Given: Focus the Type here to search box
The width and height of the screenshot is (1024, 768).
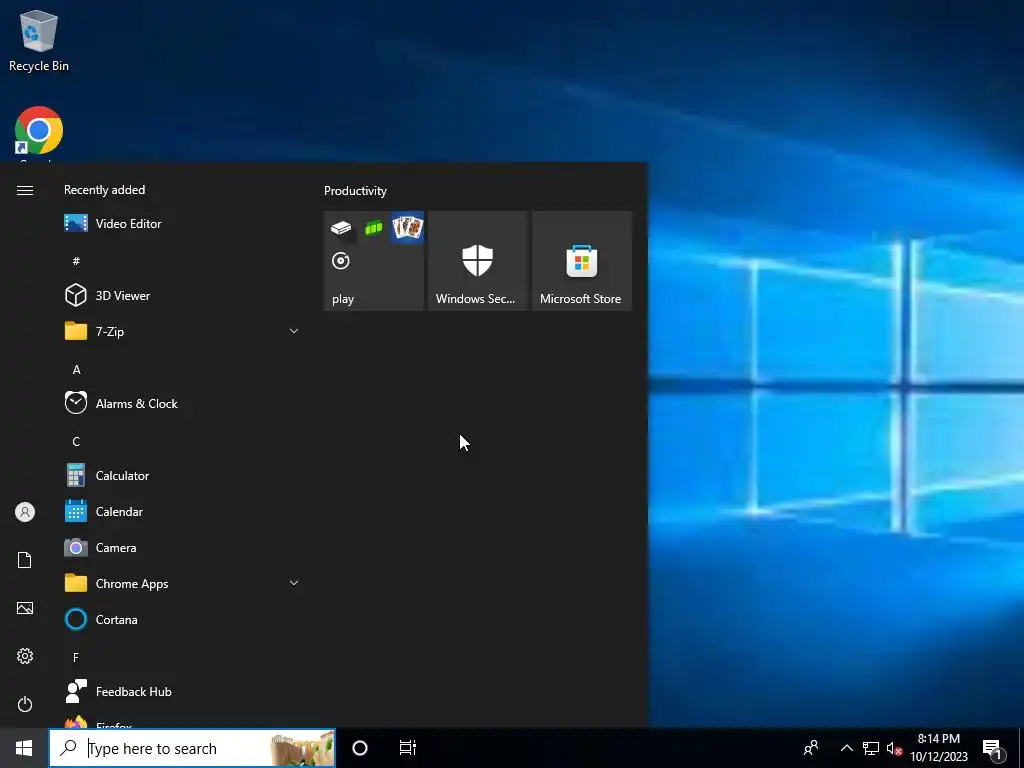Looking at the screenshot, I should click(x=192, y=748).
